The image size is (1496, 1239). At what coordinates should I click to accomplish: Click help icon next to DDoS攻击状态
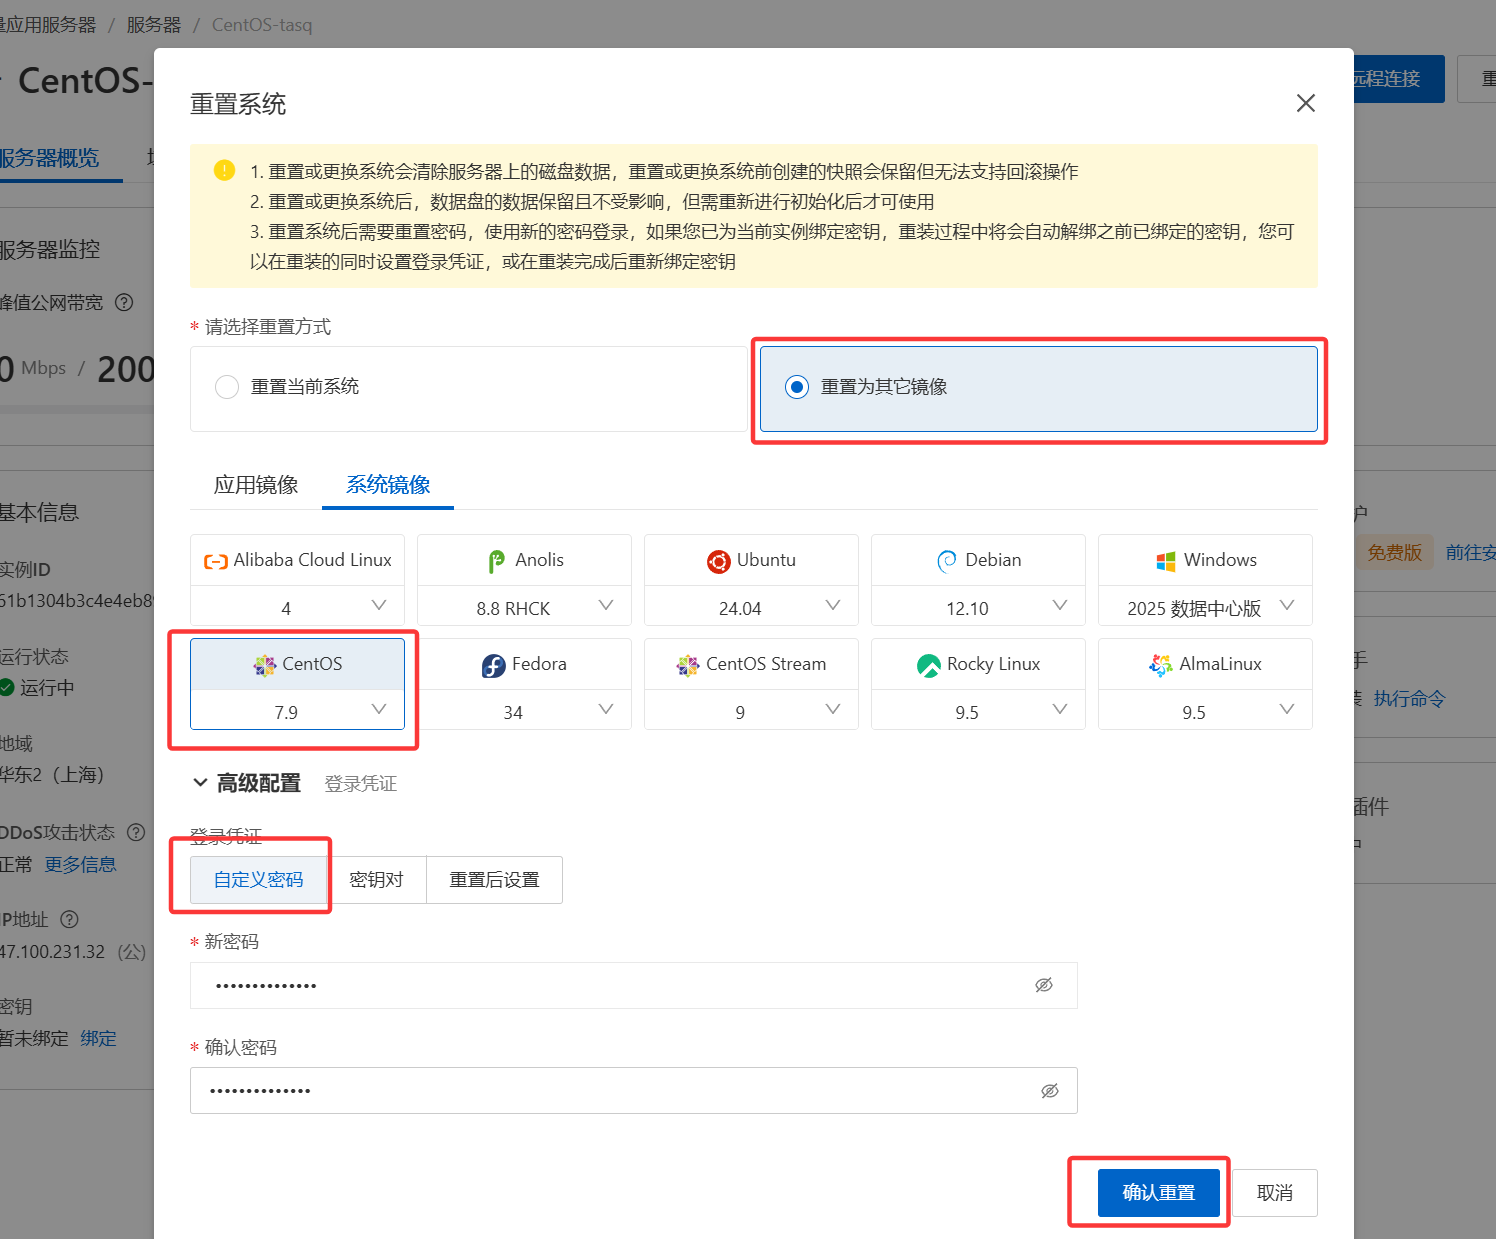pyautogui.click(x=136, y=832)
